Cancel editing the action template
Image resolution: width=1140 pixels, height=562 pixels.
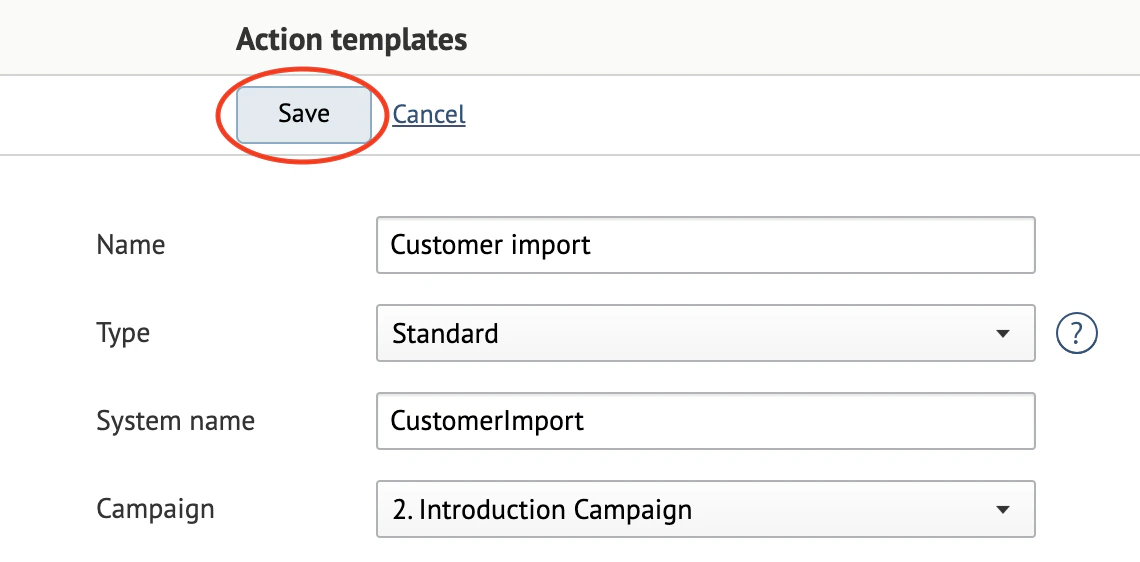coord(429,114)
